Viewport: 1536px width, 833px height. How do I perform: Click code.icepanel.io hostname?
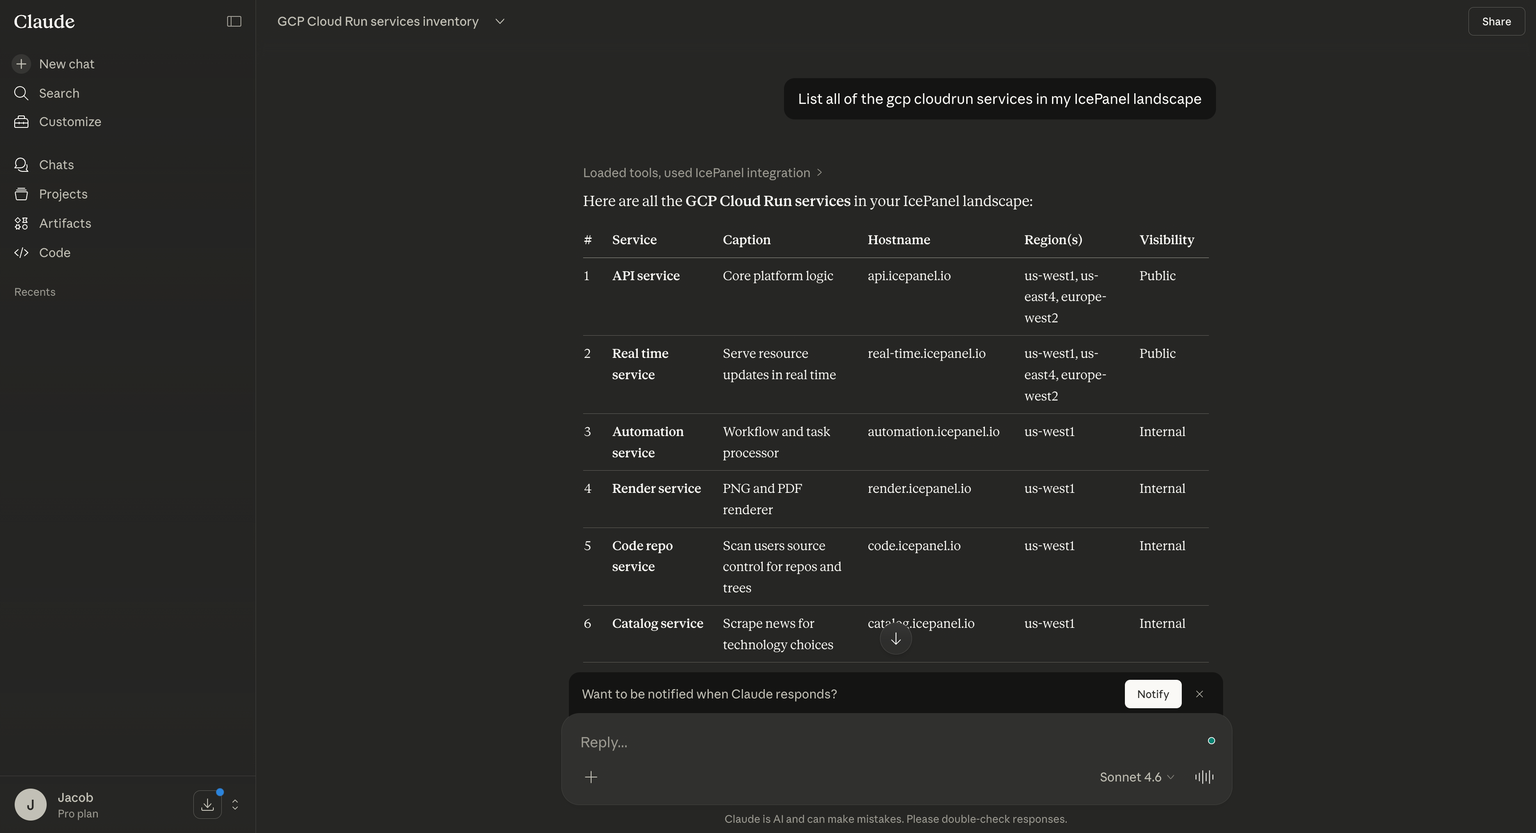tap(914, 546)
